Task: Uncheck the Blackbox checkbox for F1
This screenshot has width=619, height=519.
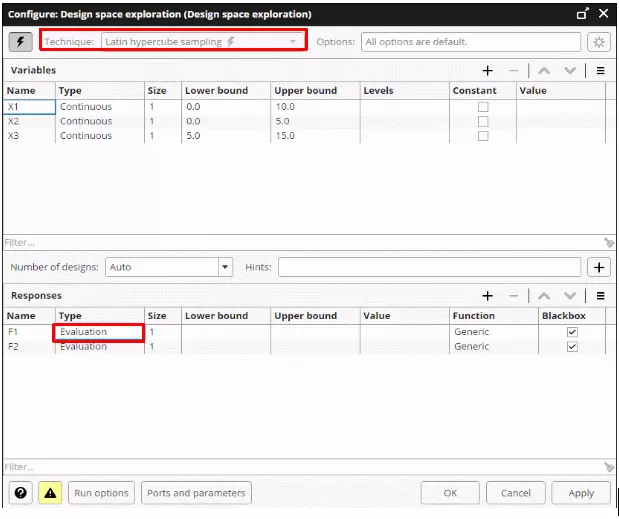Action: pos(572,332)
